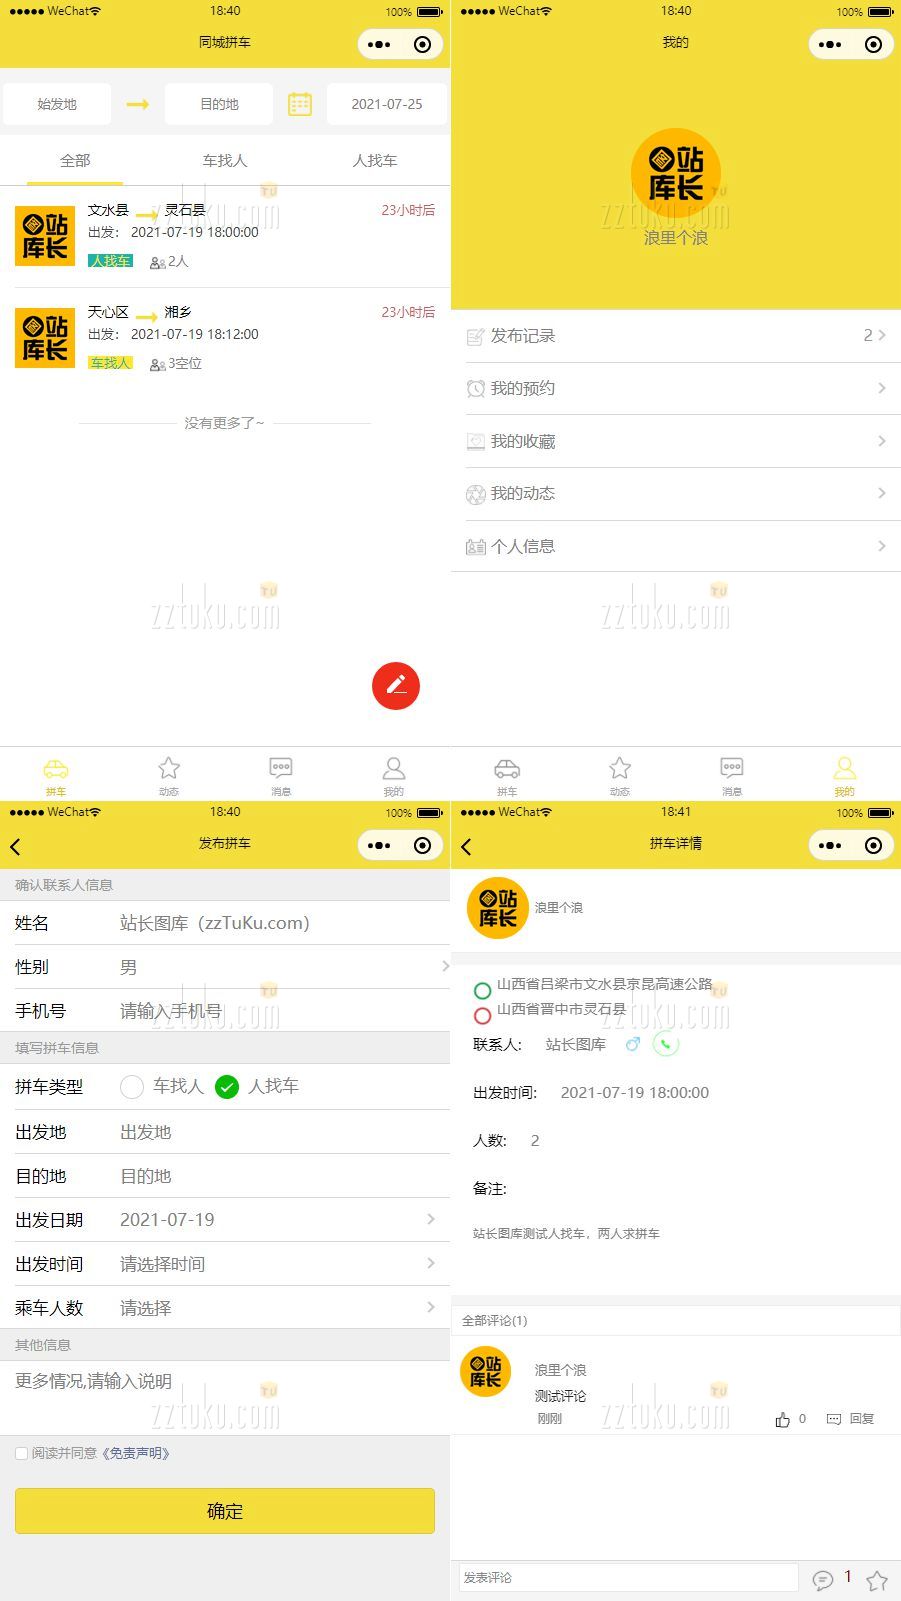Open 出发时间 time picker row
Viewport: 901px width, 1601px height.
click(x=225, y=1264)
